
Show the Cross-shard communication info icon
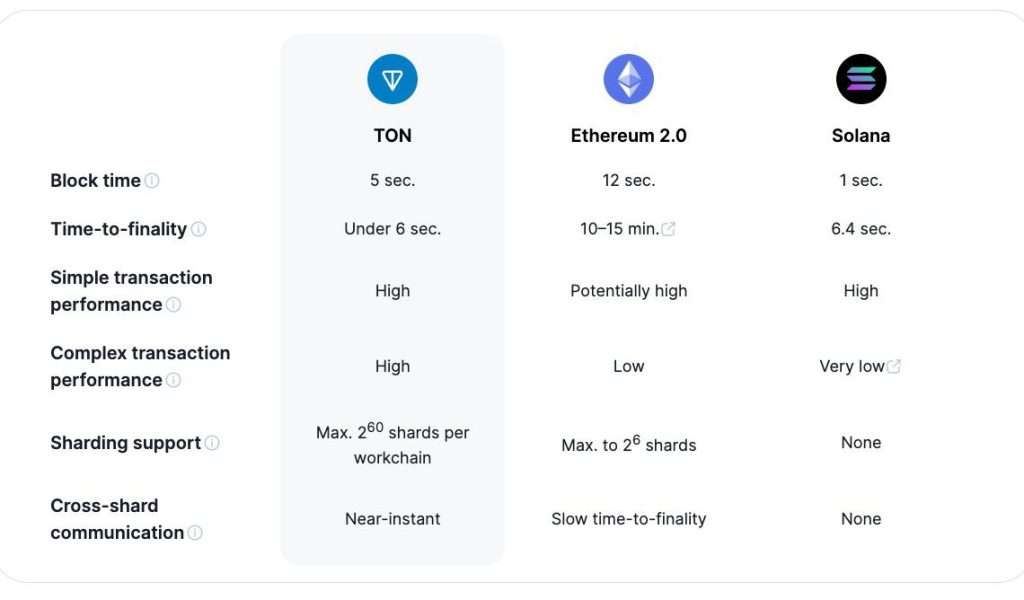point(194,533)
